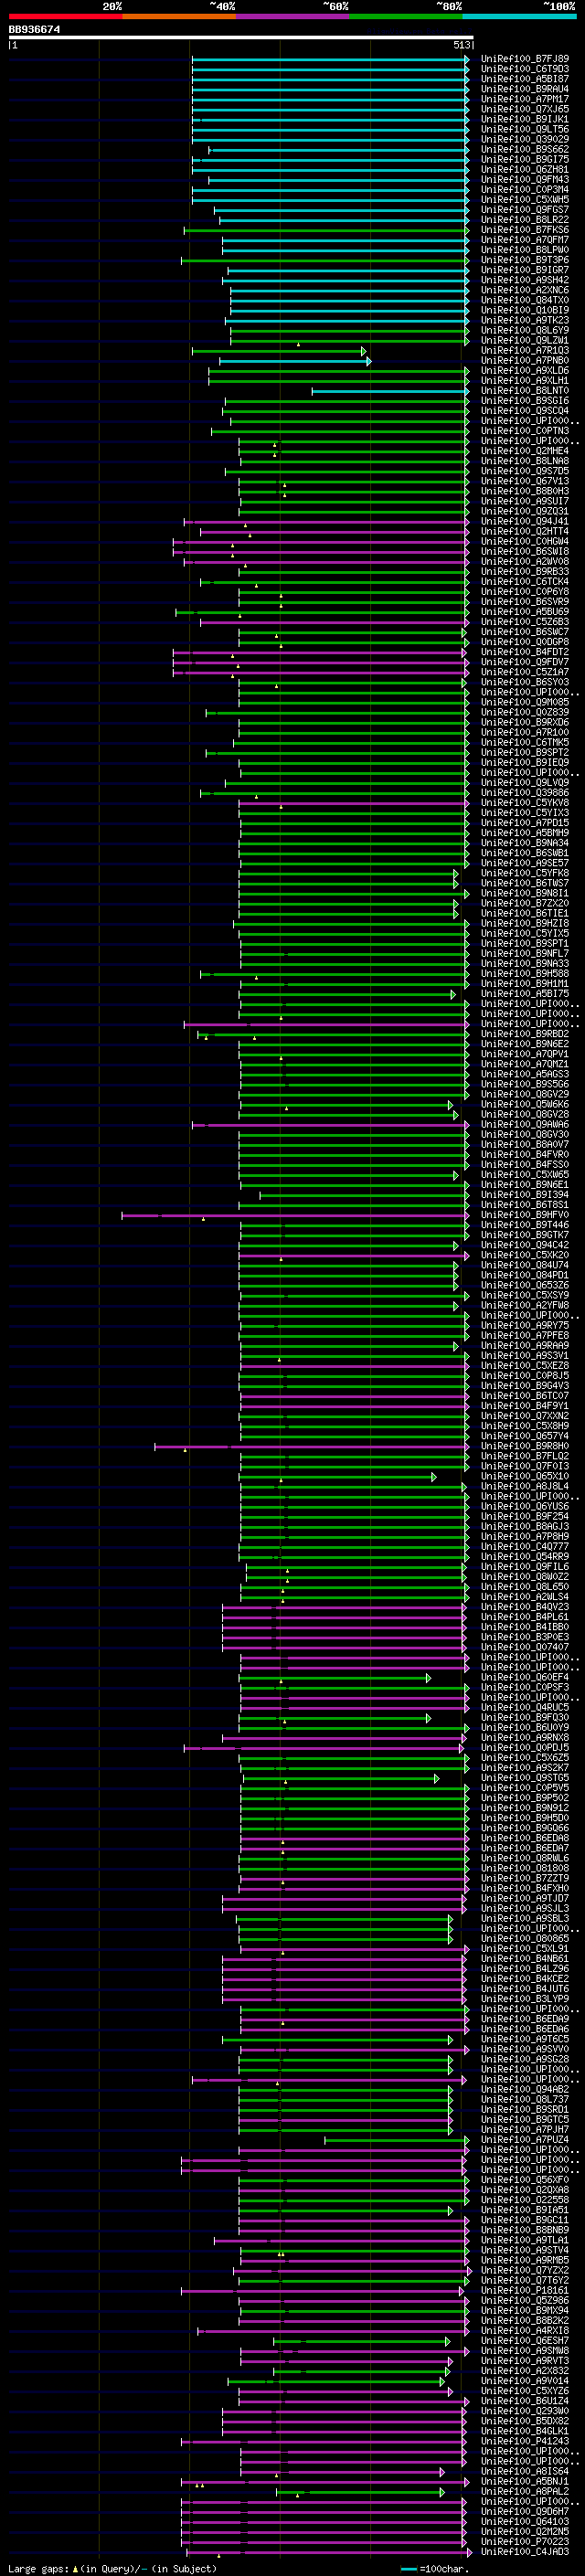
Task: Click UniRef100_C5XWH5 label
Action: point(525,199)
